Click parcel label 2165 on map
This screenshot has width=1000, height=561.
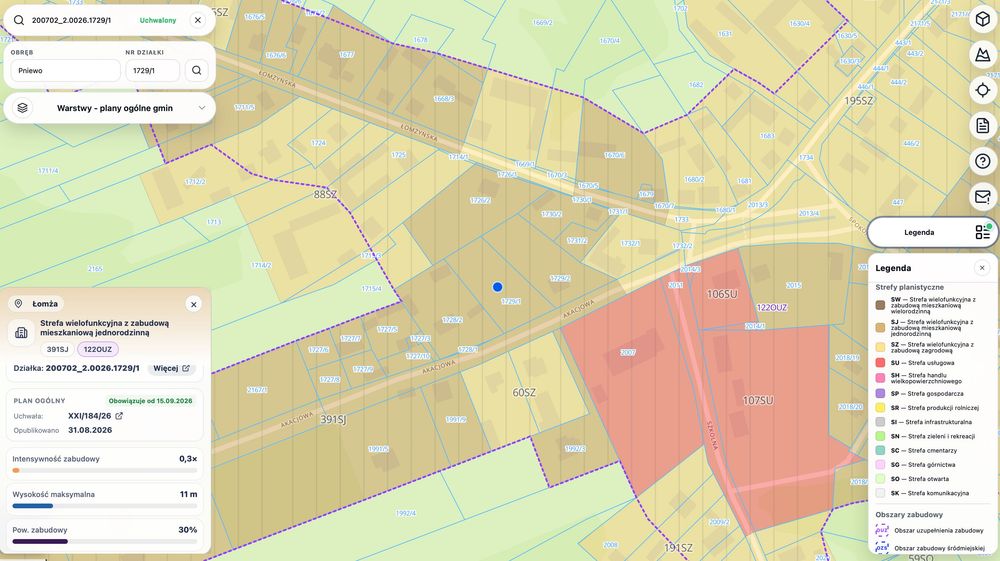click(x=95, y=269)
